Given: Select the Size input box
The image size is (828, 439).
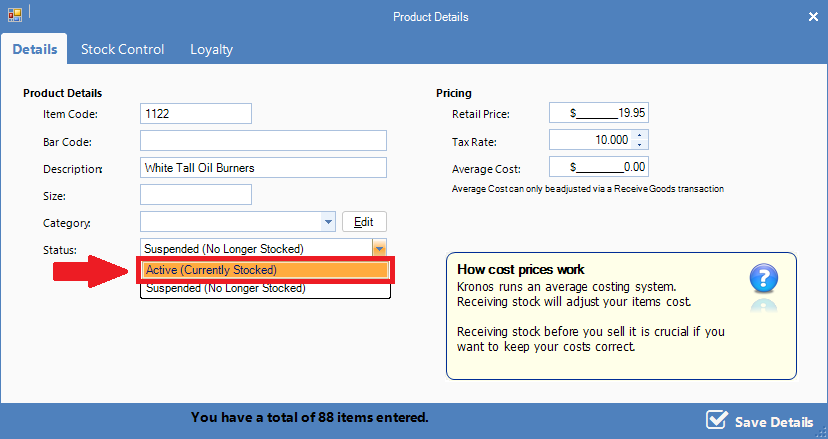Looking at the screenshot, I should pos(195,195).
